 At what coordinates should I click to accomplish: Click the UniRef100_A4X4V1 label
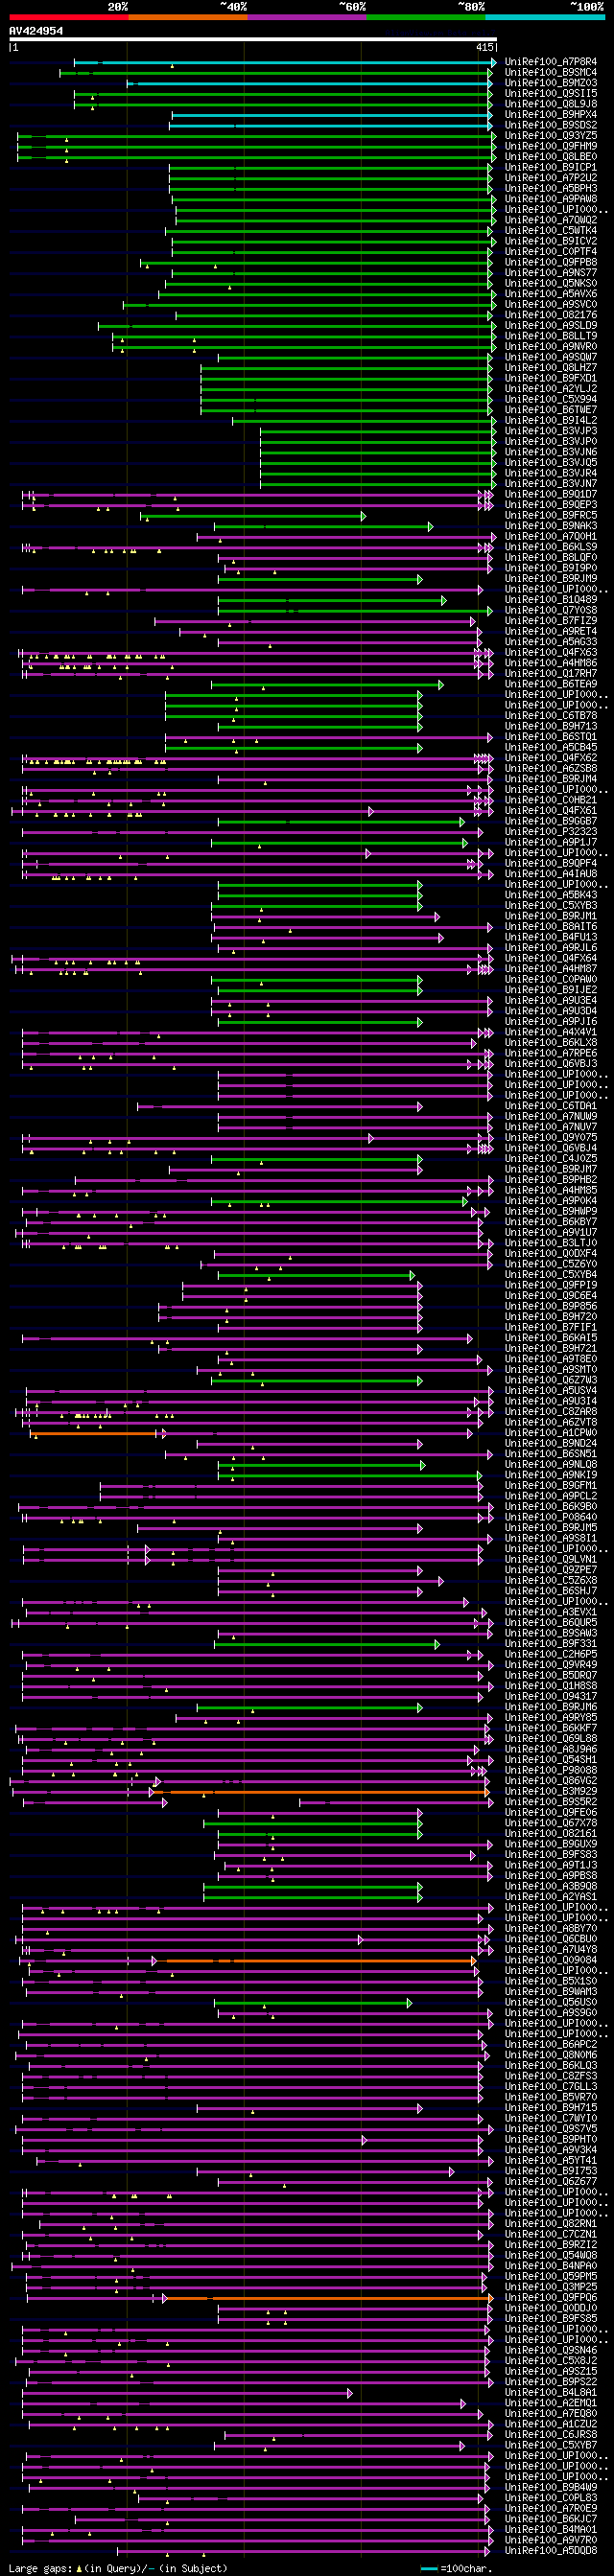pos(551,1032)
